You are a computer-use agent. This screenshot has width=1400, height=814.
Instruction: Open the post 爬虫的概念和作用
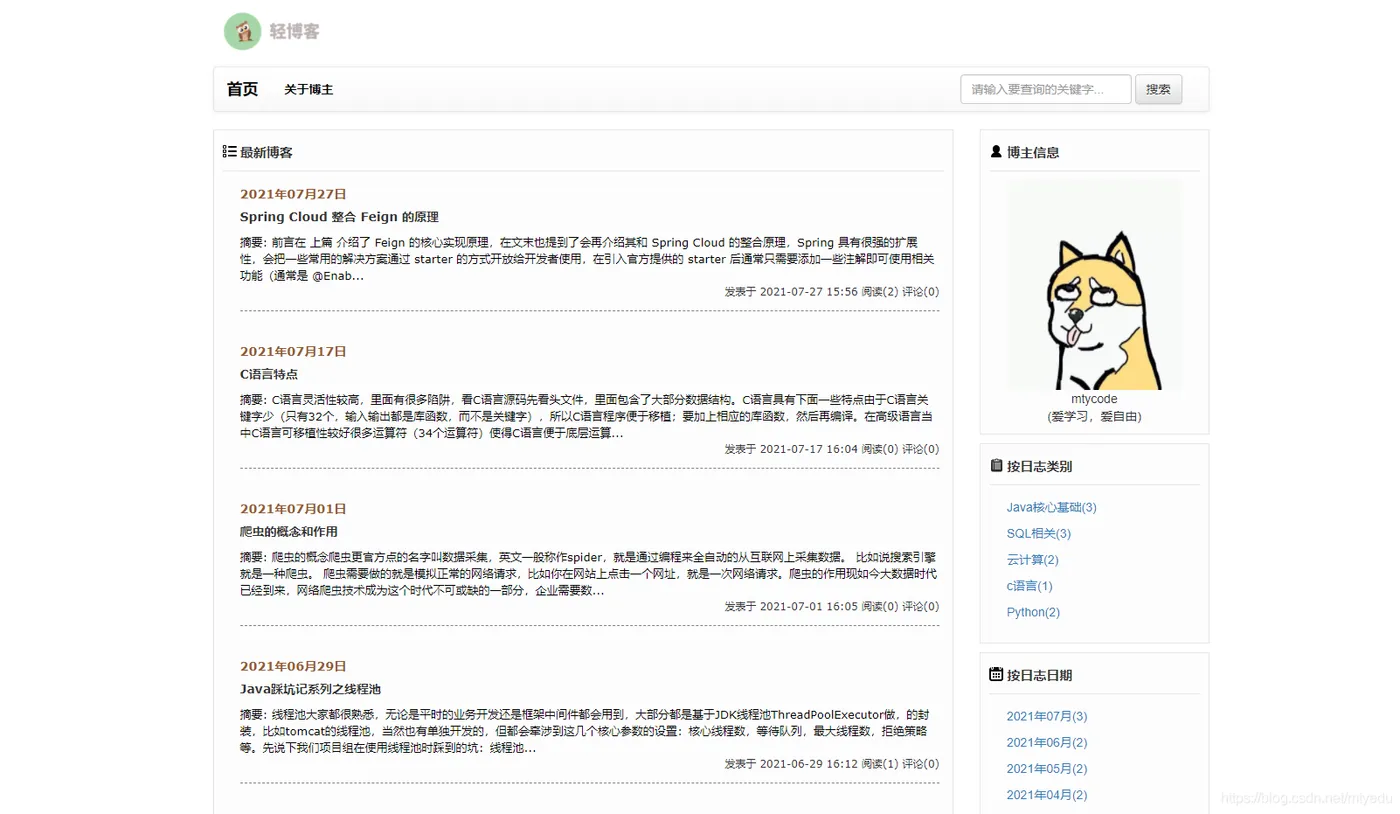coord(289,532)
